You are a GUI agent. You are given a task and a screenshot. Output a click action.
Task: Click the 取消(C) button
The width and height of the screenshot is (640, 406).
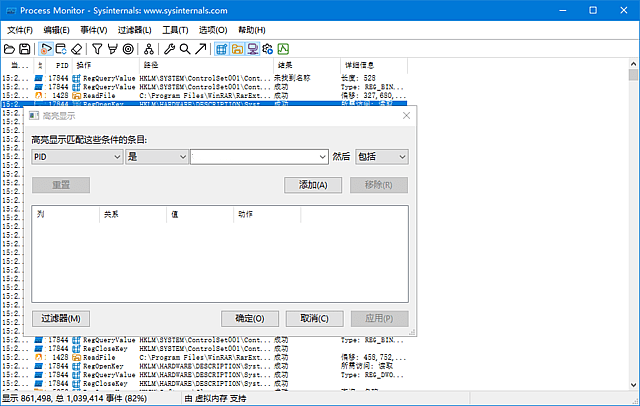click(x=315, y=319)
